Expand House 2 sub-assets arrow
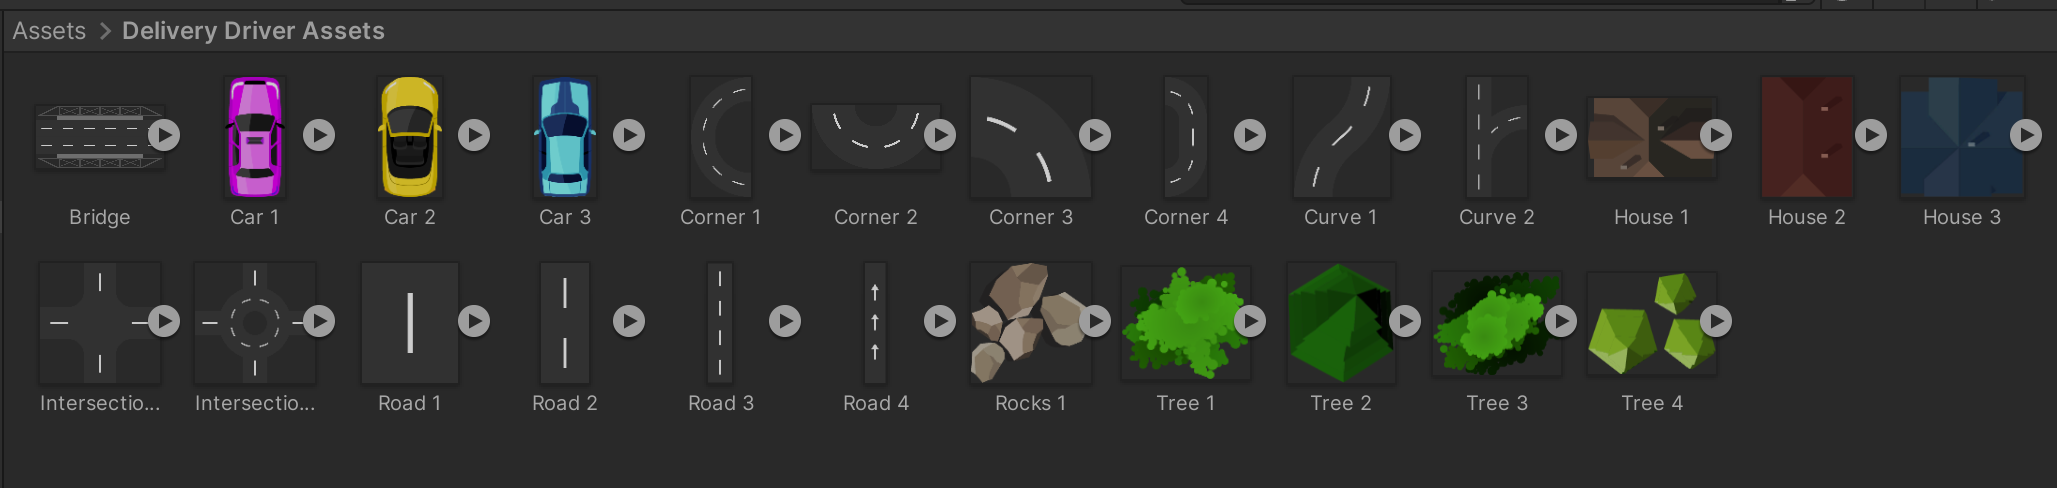Screen dimensions: 2057x488 pyautogui.click(x=1871, y=135)
